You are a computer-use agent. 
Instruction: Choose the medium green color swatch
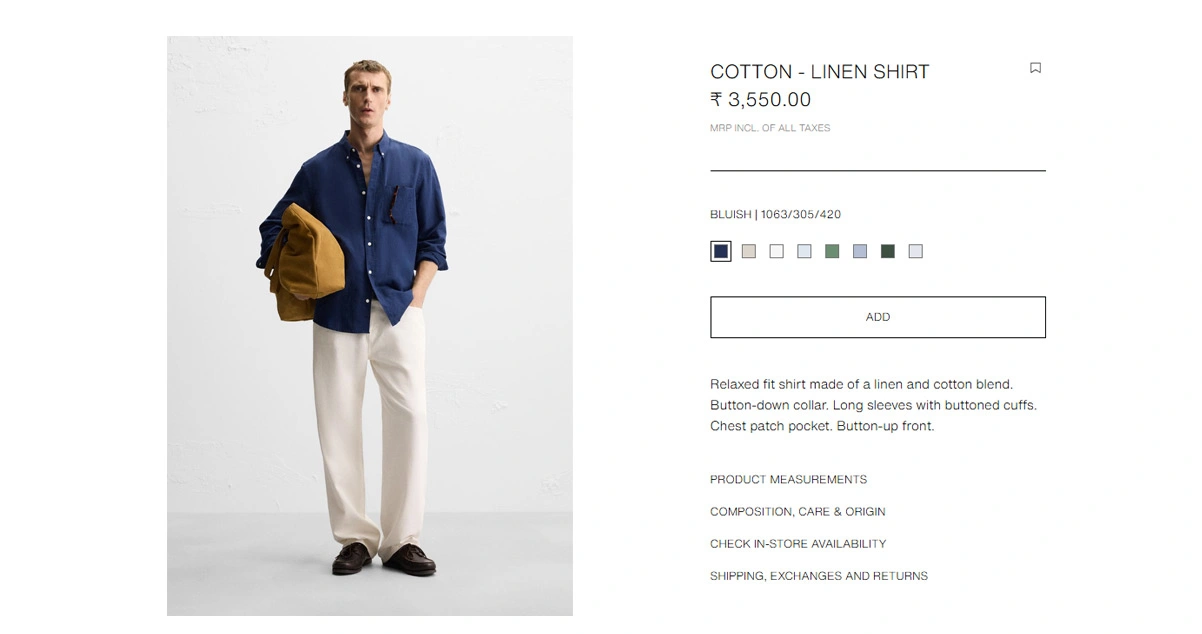pos(832,251)
